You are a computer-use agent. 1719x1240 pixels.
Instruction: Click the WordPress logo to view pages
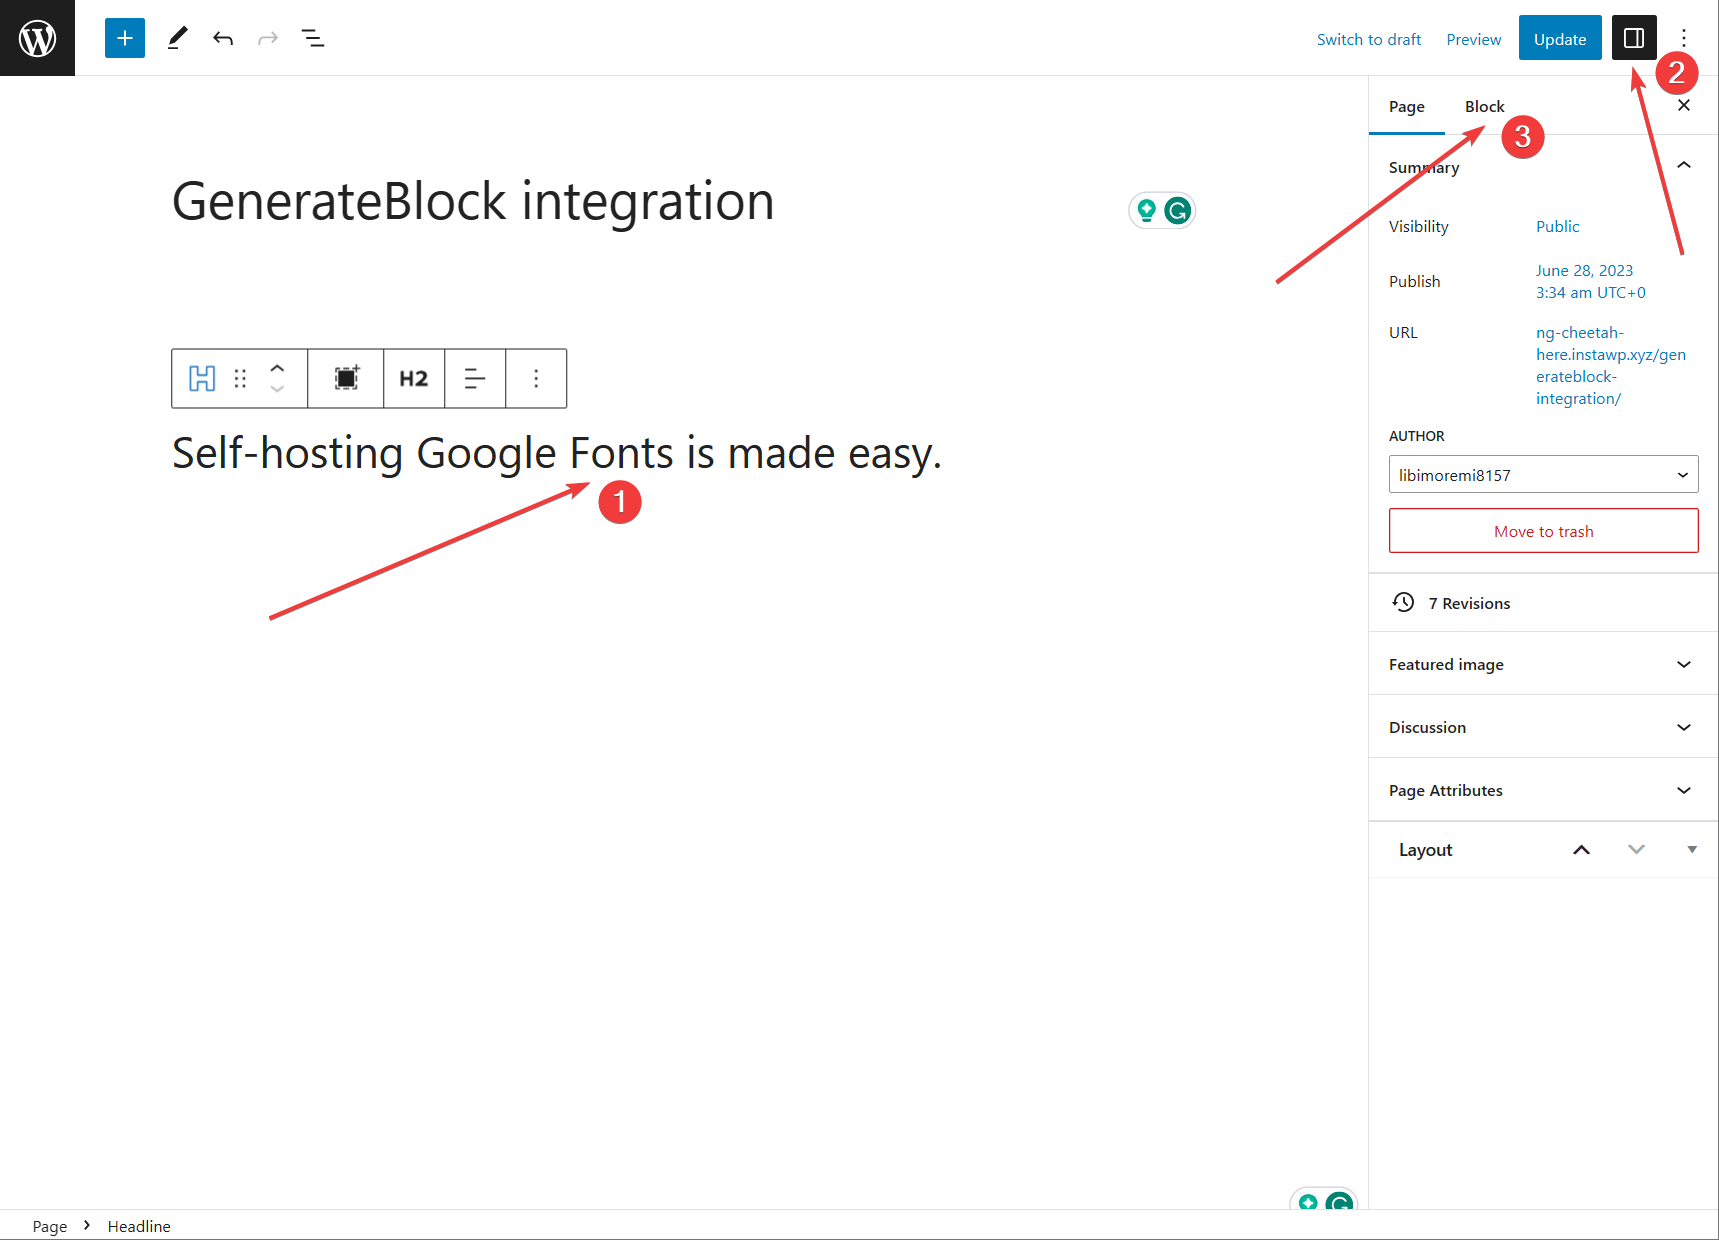point(37,38)
